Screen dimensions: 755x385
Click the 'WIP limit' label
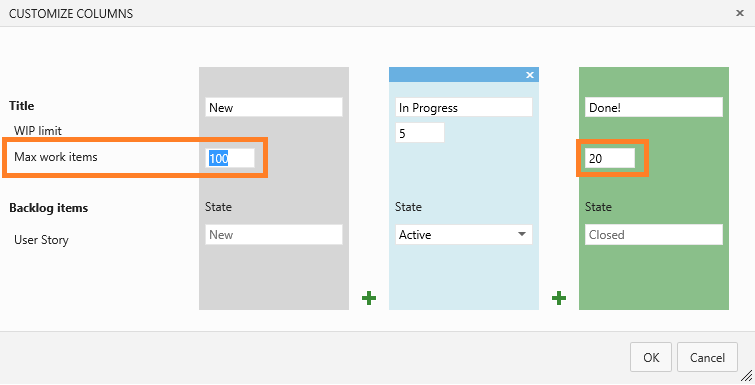[x=38, y=131]
